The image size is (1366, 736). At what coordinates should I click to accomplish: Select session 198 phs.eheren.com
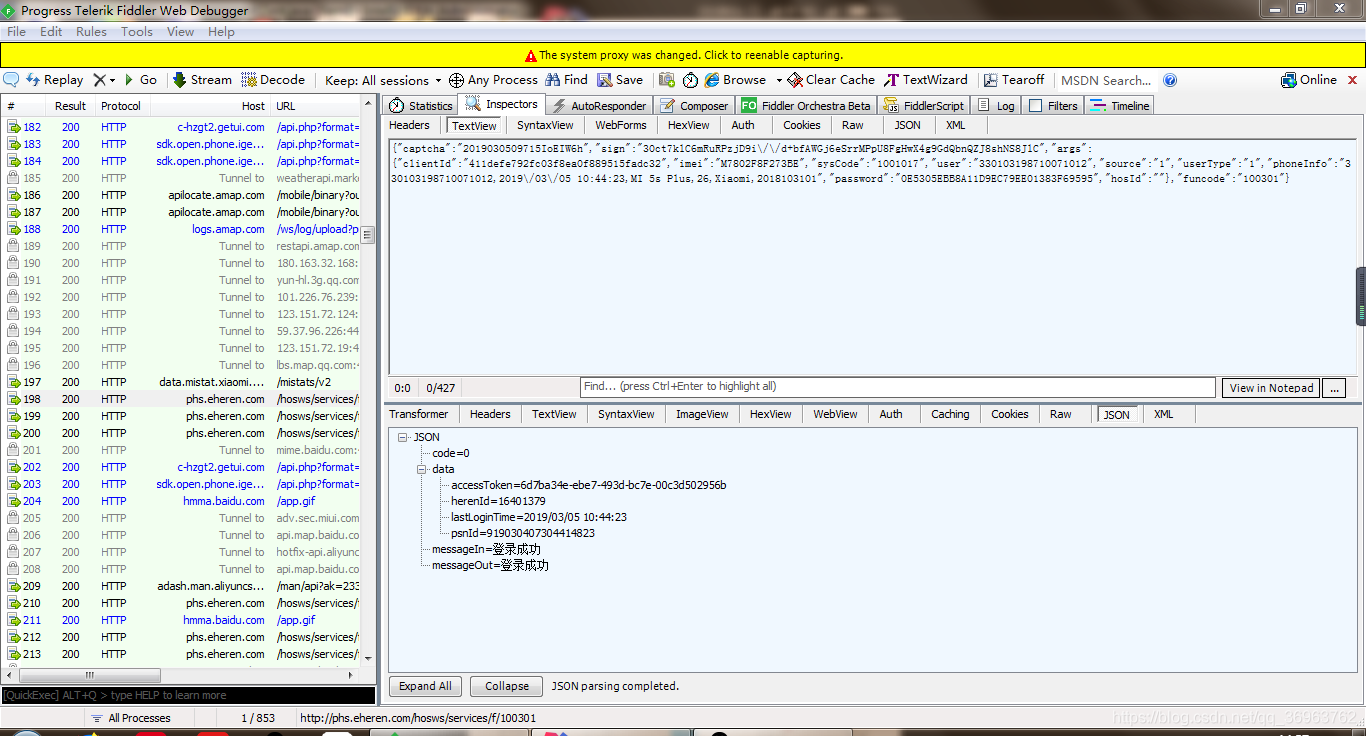[182, 399]
